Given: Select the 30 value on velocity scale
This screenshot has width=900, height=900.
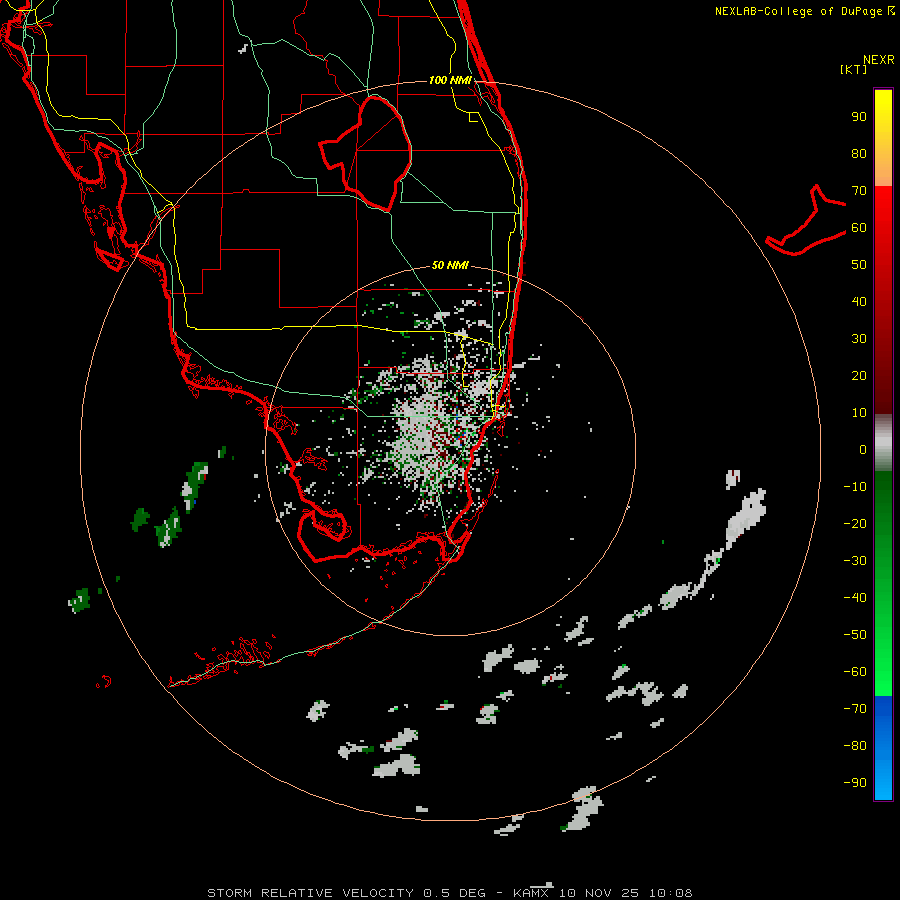Looking at the screenshot, I should coord(859,339).
